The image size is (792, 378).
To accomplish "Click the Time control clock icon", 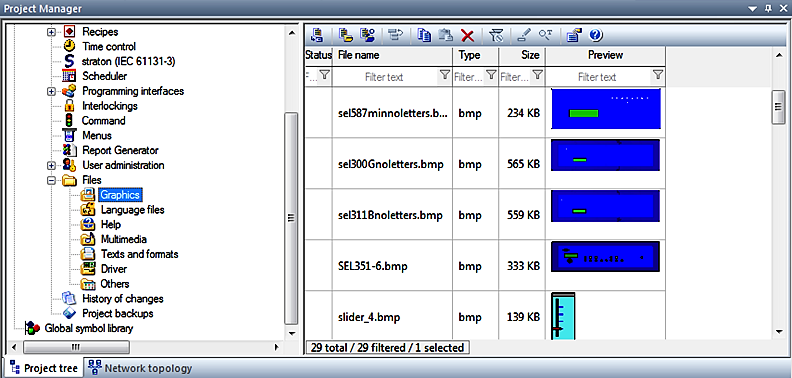I will click(70, 46).
